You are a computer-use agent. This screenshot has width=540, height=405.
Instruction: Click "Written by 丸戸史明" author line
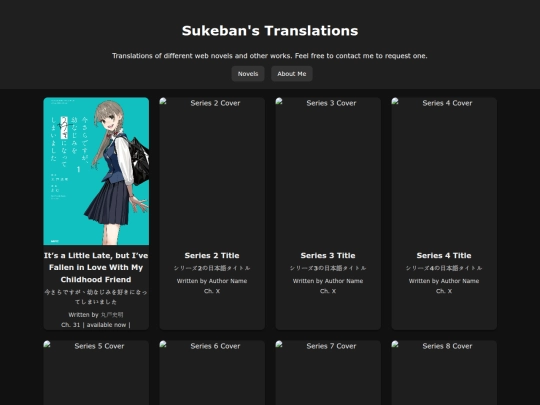pos(96,315)
